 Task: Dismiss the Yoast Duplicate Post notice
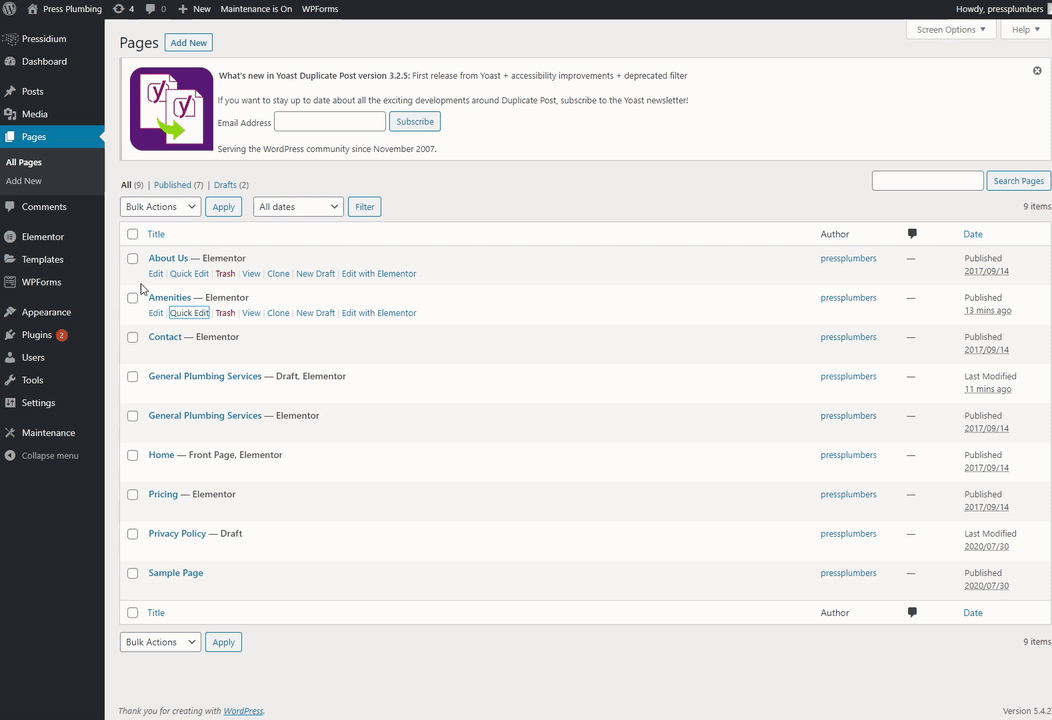tap(1037, 70)
